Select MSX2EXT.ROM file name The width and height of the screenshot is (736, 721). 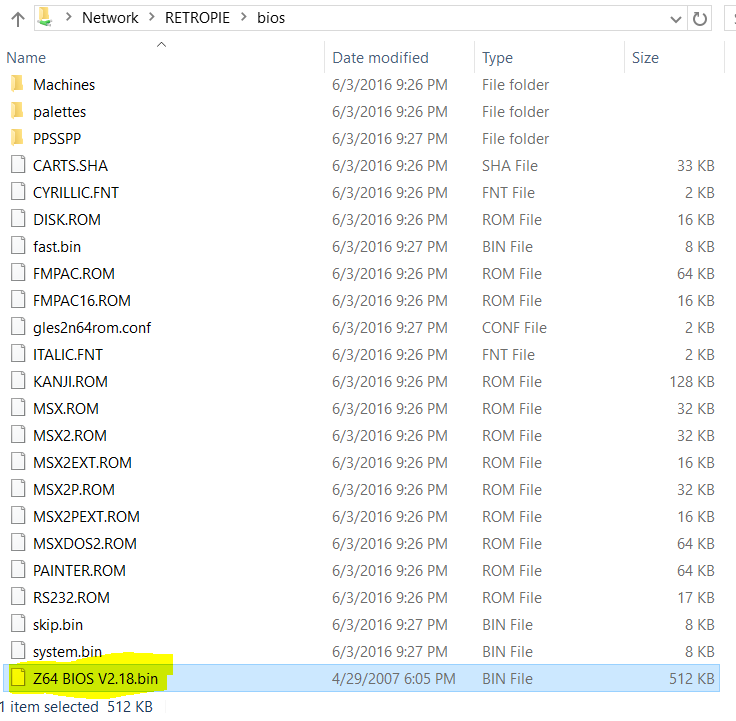tap(82, 463)
